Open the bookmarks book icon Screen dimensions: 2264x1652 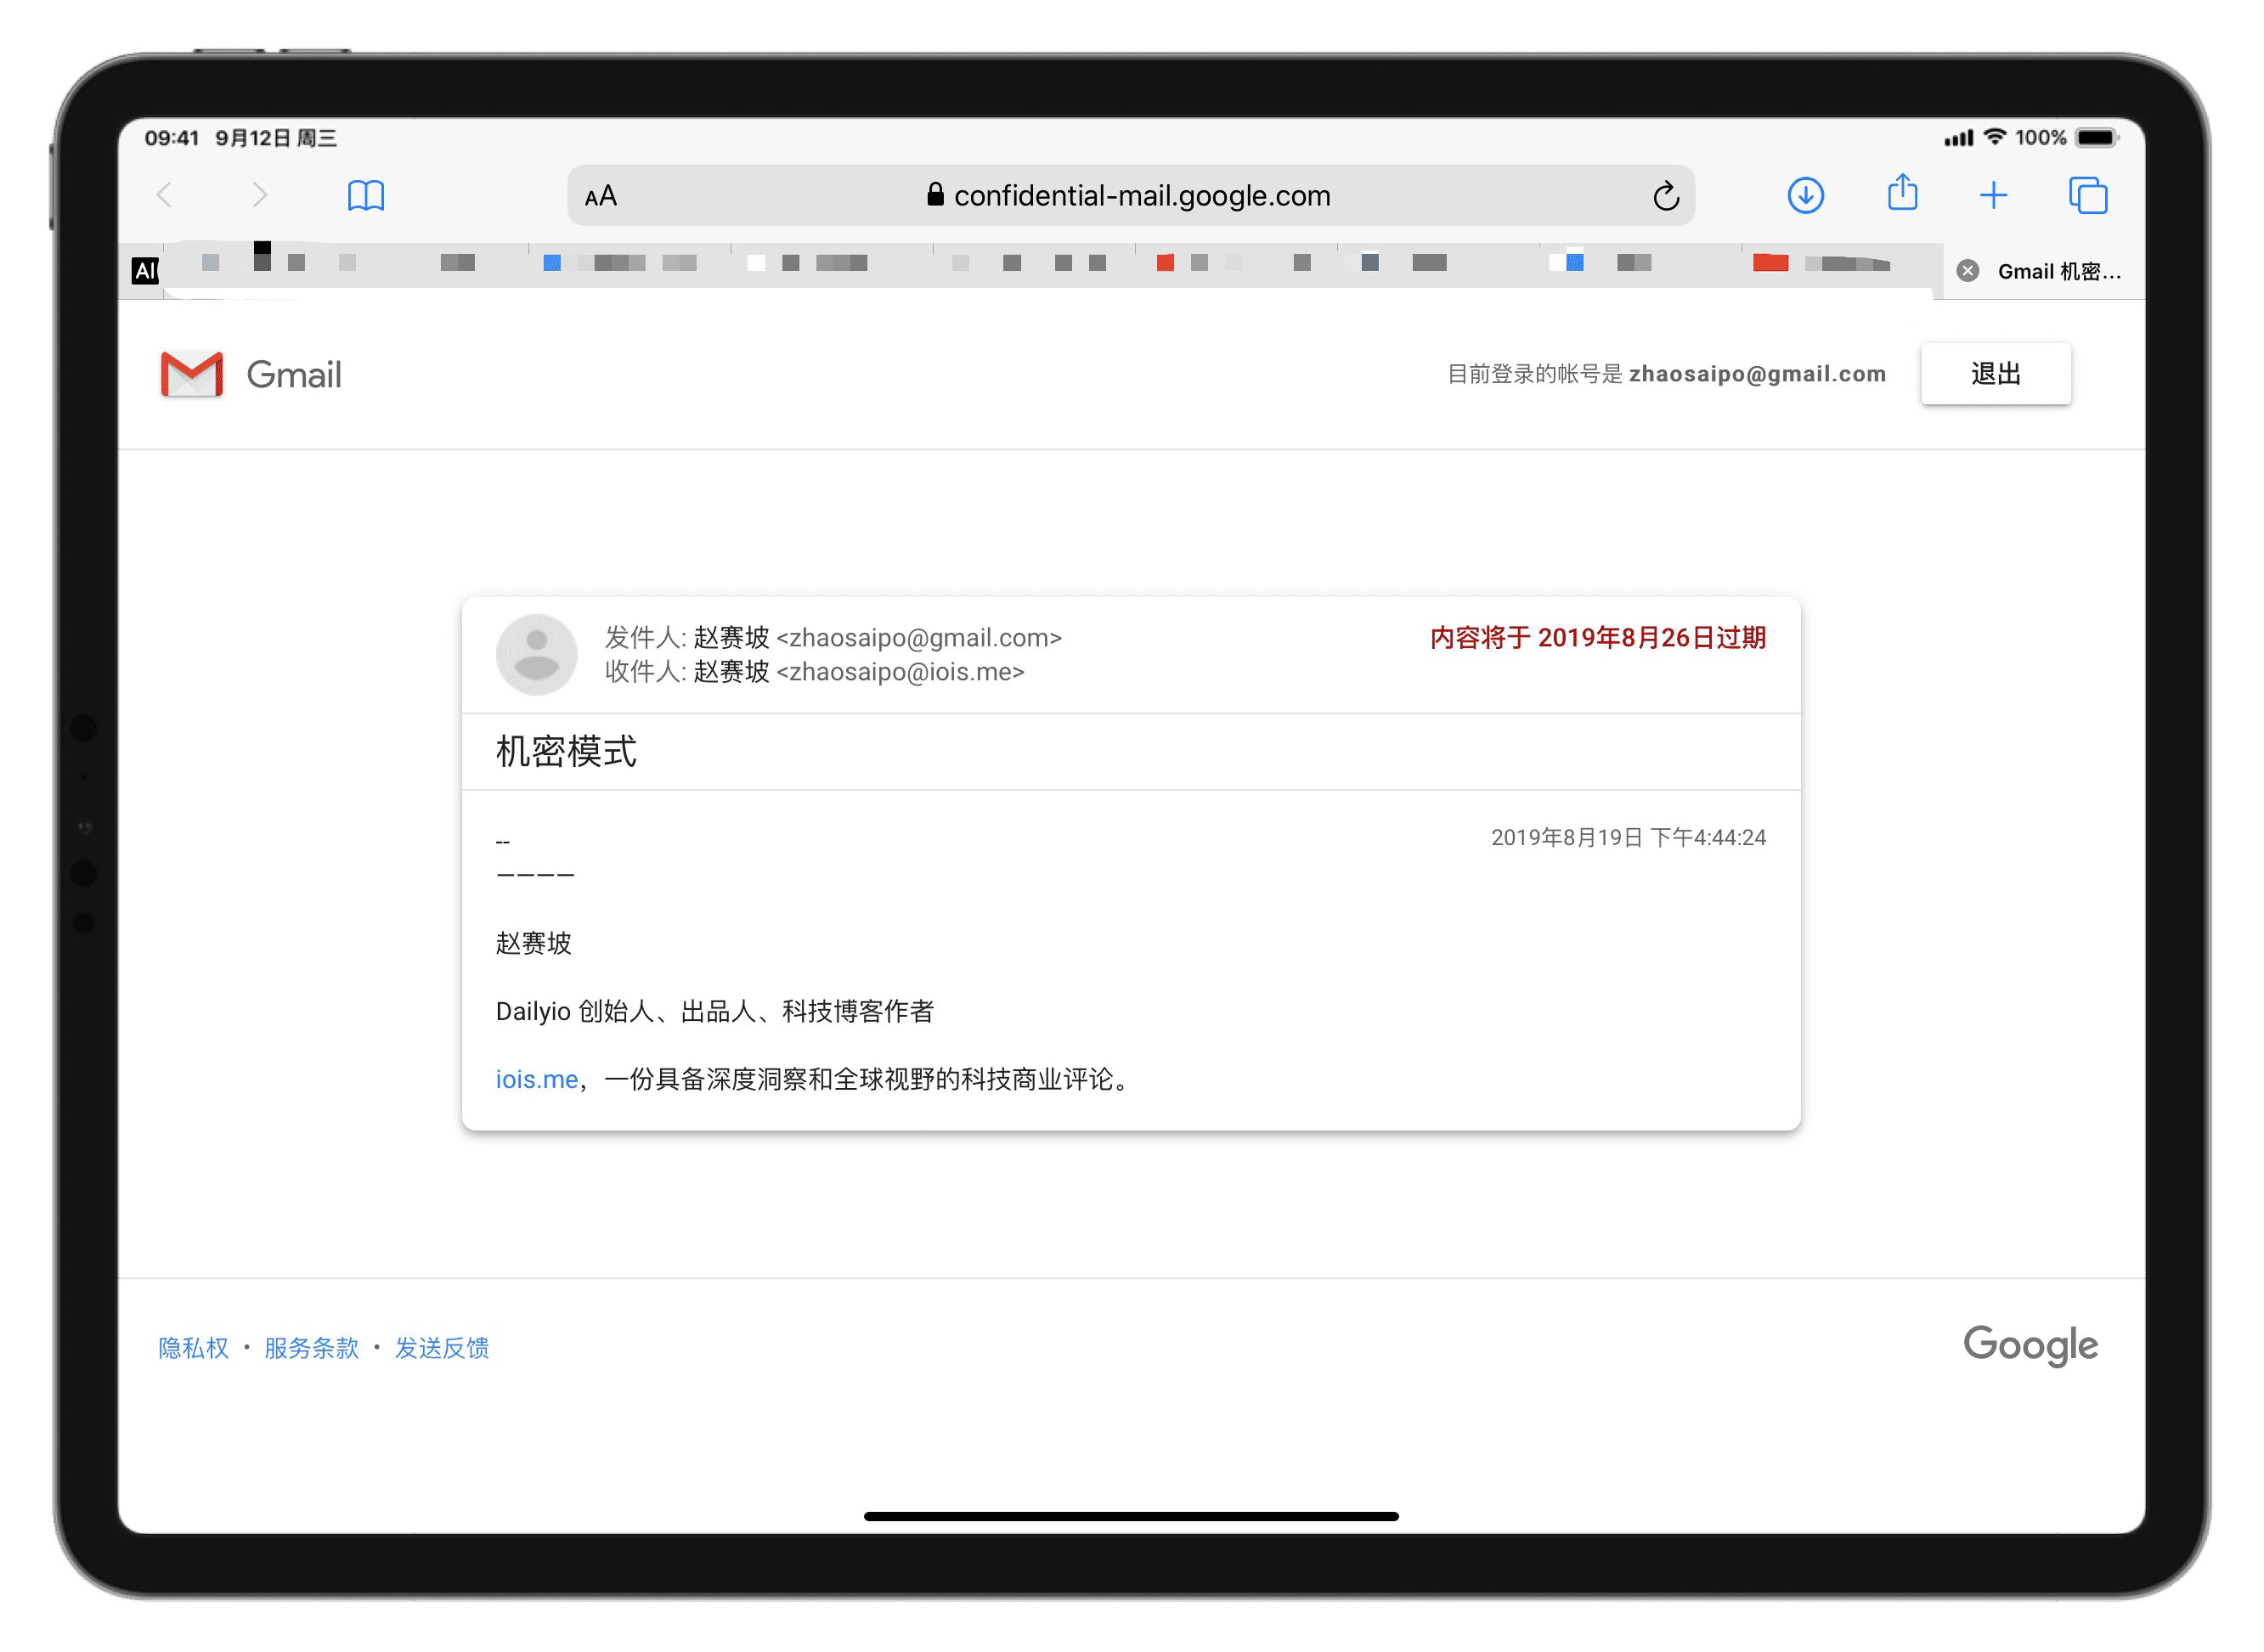point(366,195)
